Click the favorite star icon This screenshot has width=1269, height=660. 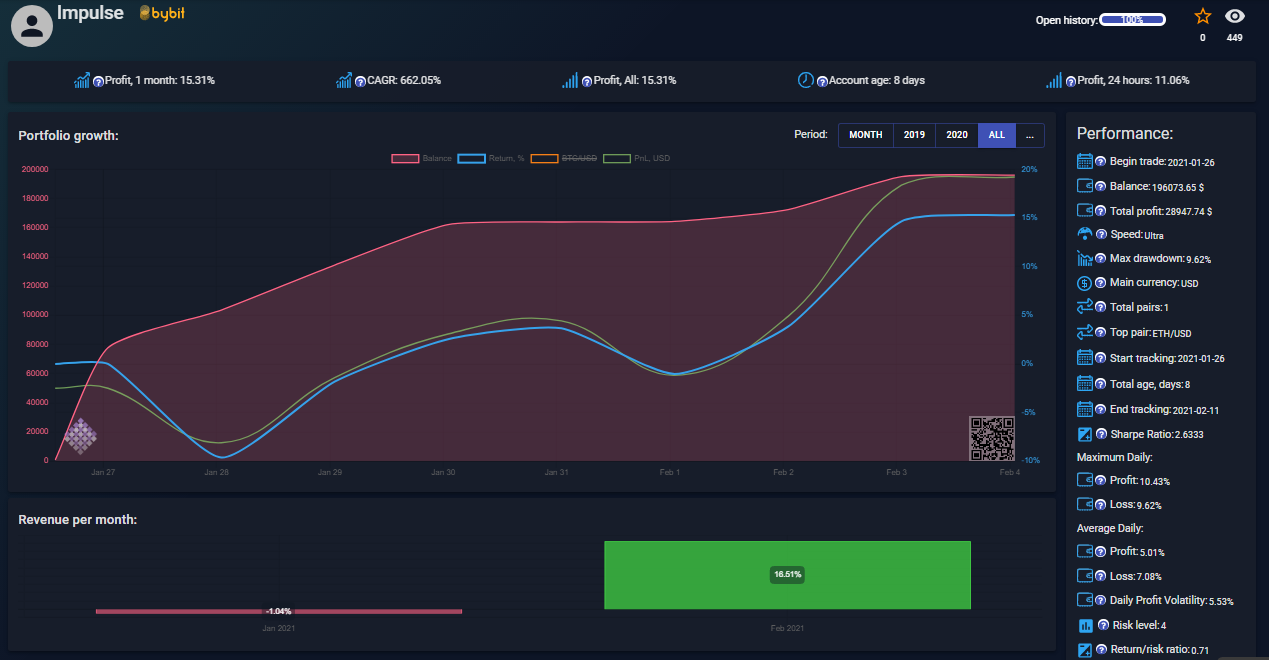[1202, 16]
